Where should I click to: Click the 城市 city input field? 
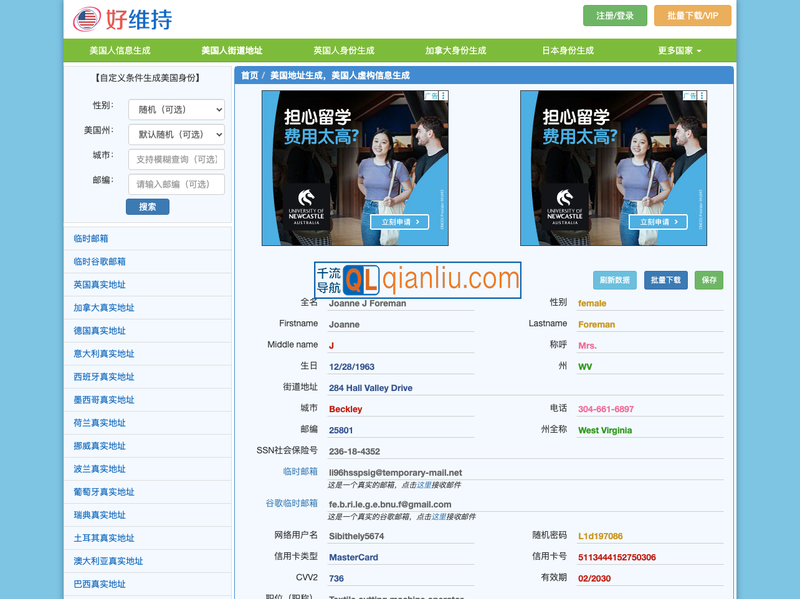tap(176, 160)
